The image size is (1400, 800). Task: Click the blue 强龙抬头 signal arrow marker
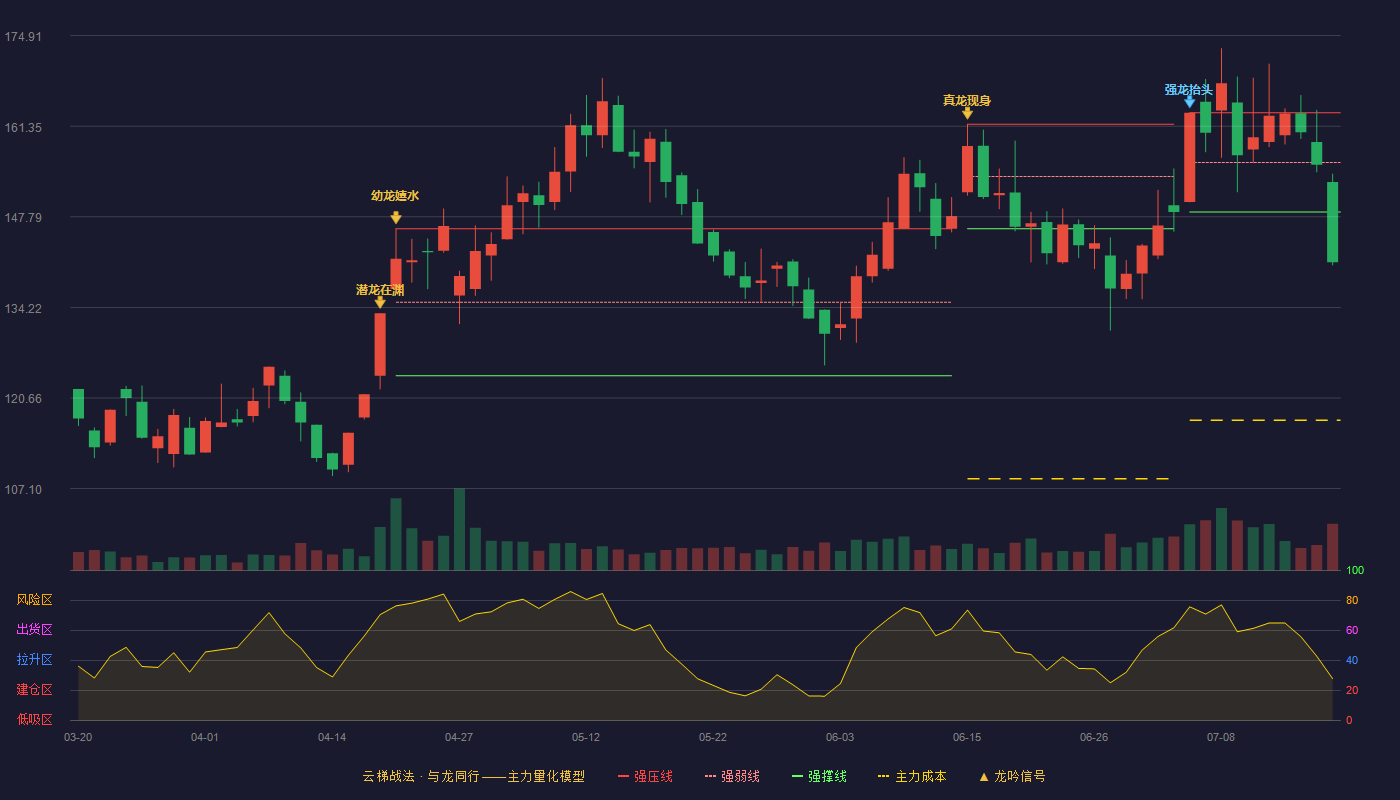click(1189, 102)
